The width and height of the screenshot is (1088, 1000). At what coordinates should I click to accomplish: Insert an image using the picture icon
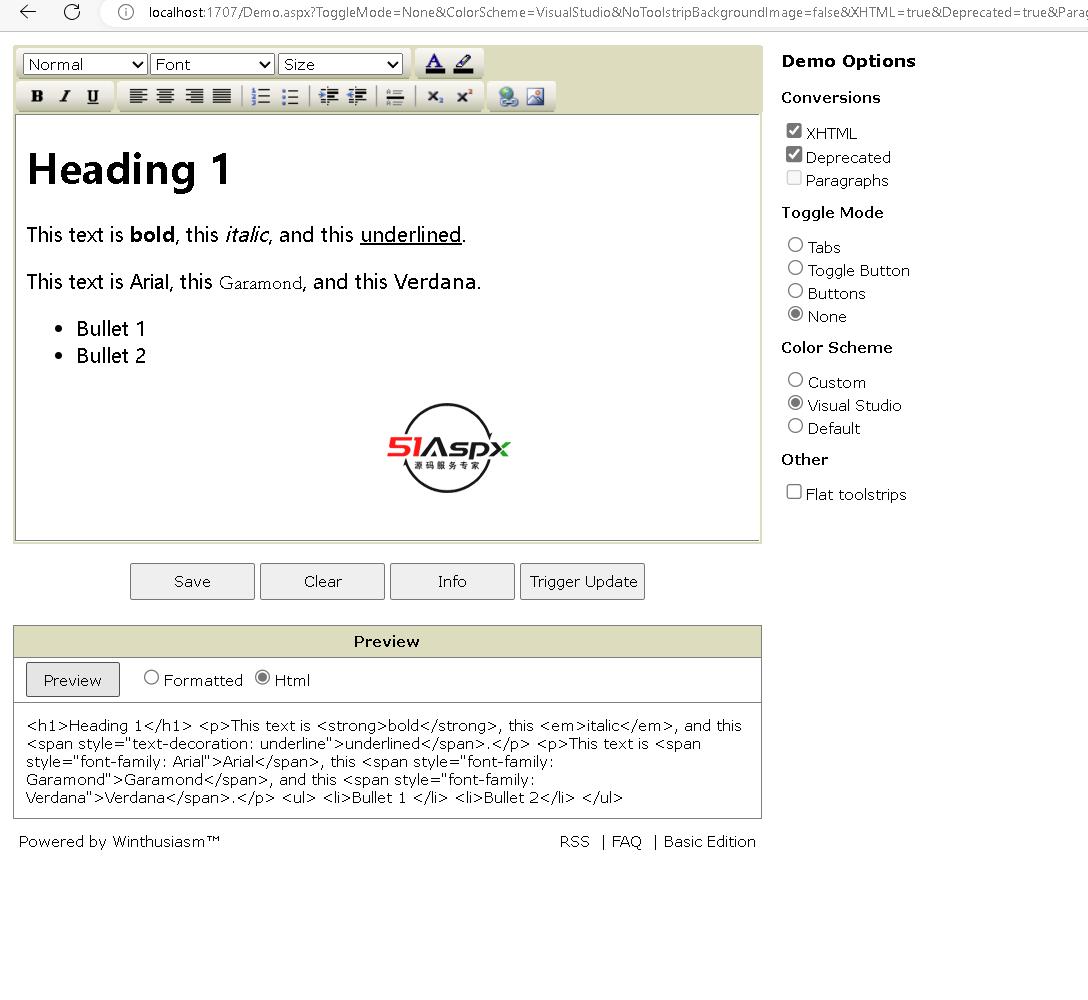(x=536, y=96)
